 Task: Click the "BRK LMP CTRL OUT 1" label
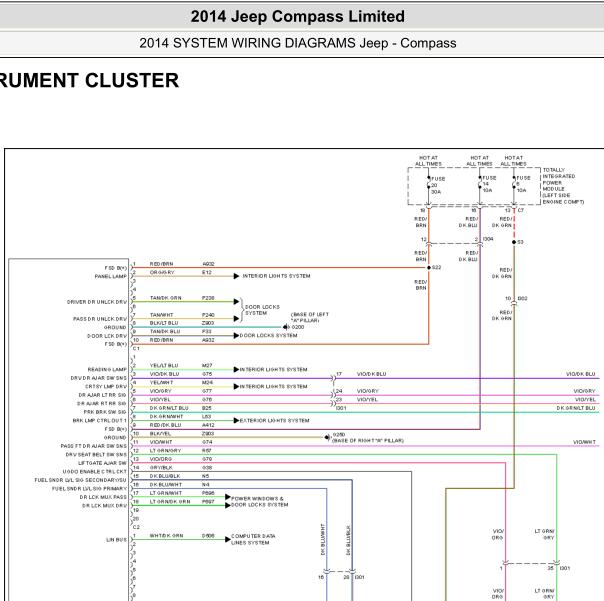(99, 420)
